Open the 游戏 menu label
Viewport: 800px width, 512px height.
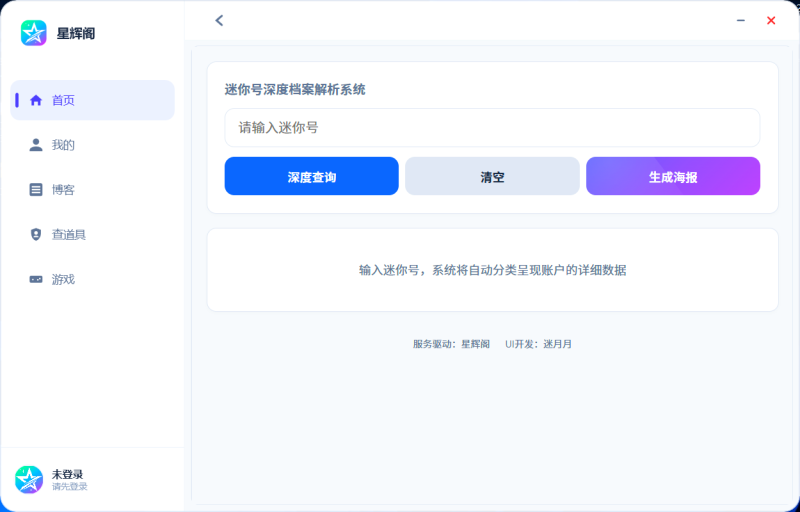pyautogui.click(x=63, y=279)
